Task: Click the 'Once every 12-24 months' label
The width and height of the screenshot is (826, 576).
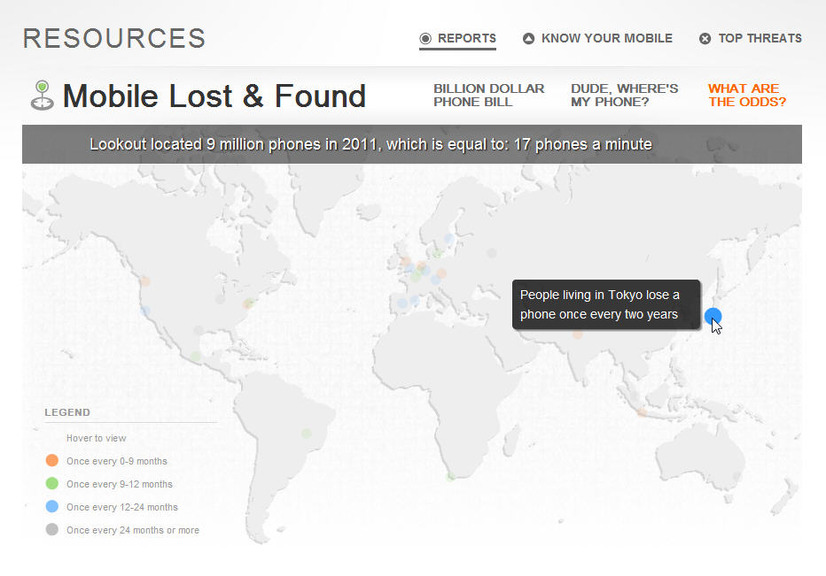Action: point(122,507)
